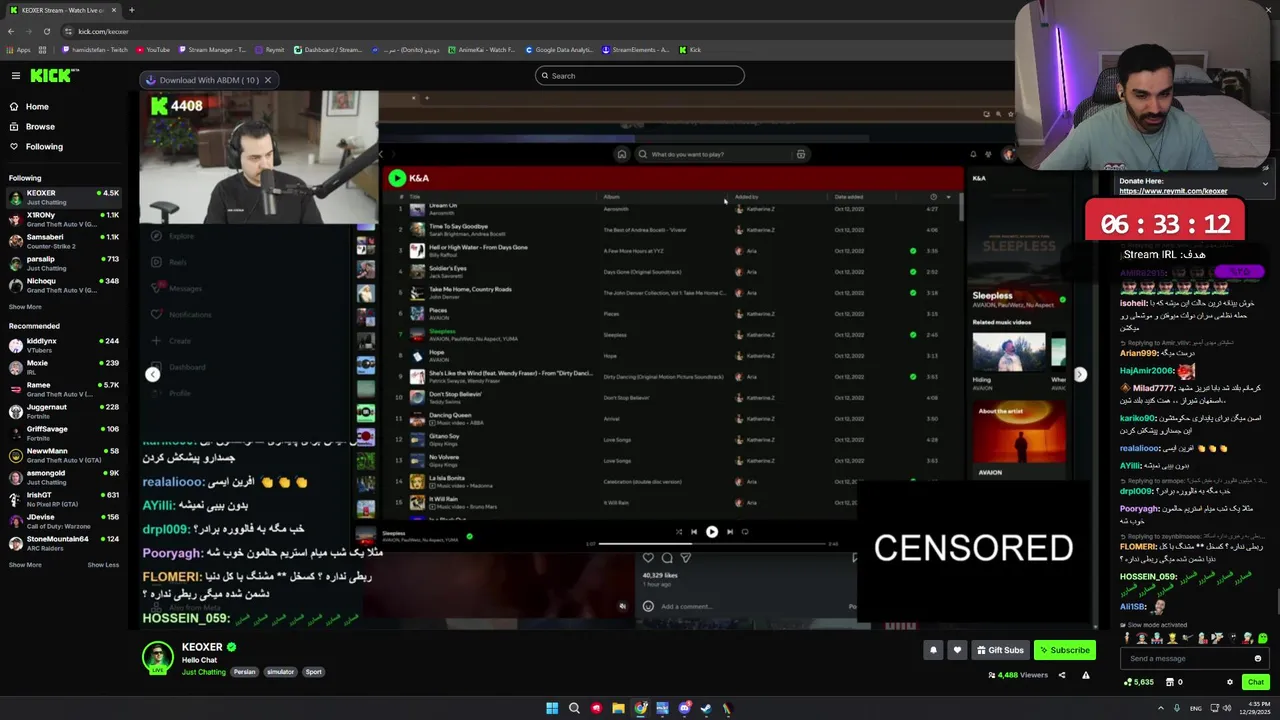This screenshot has height=720, width=1280.
Task: Open File Explorer from taskbar
Action: point(618,709)
